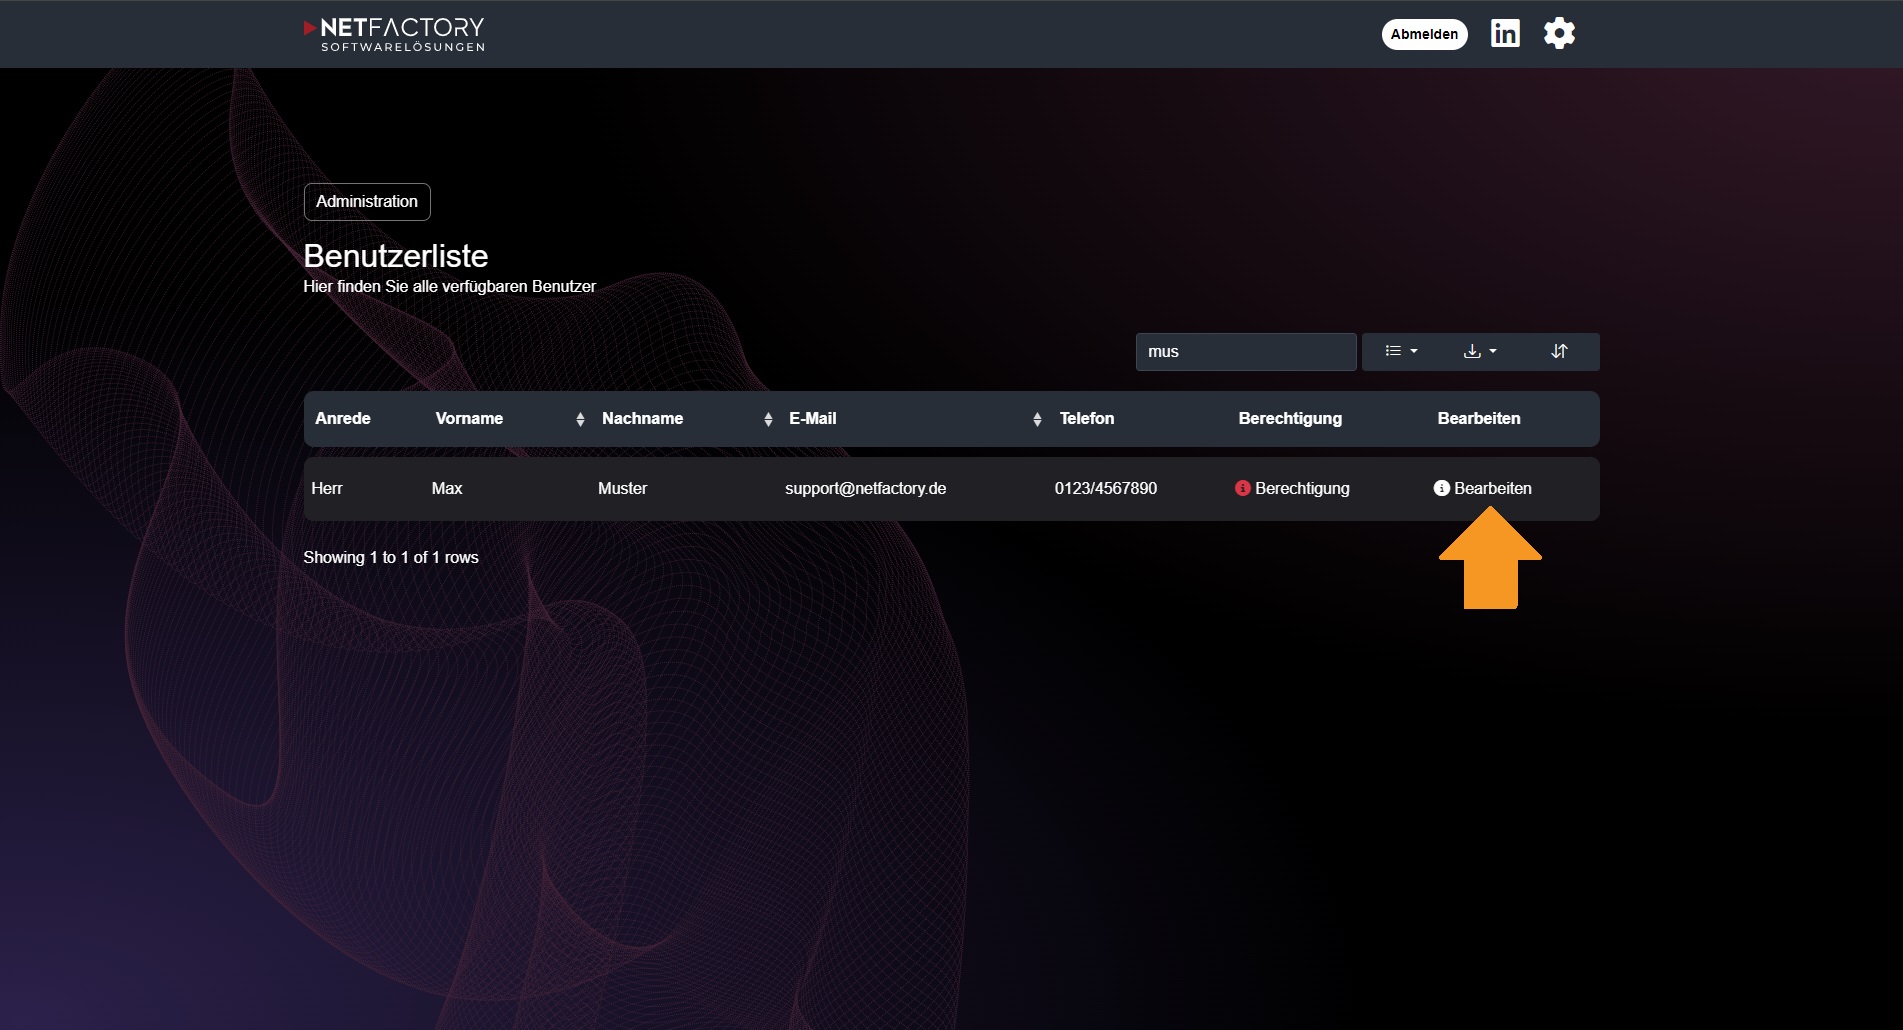
Task: Open the export download dropdown
Action: click(1480, 352)
